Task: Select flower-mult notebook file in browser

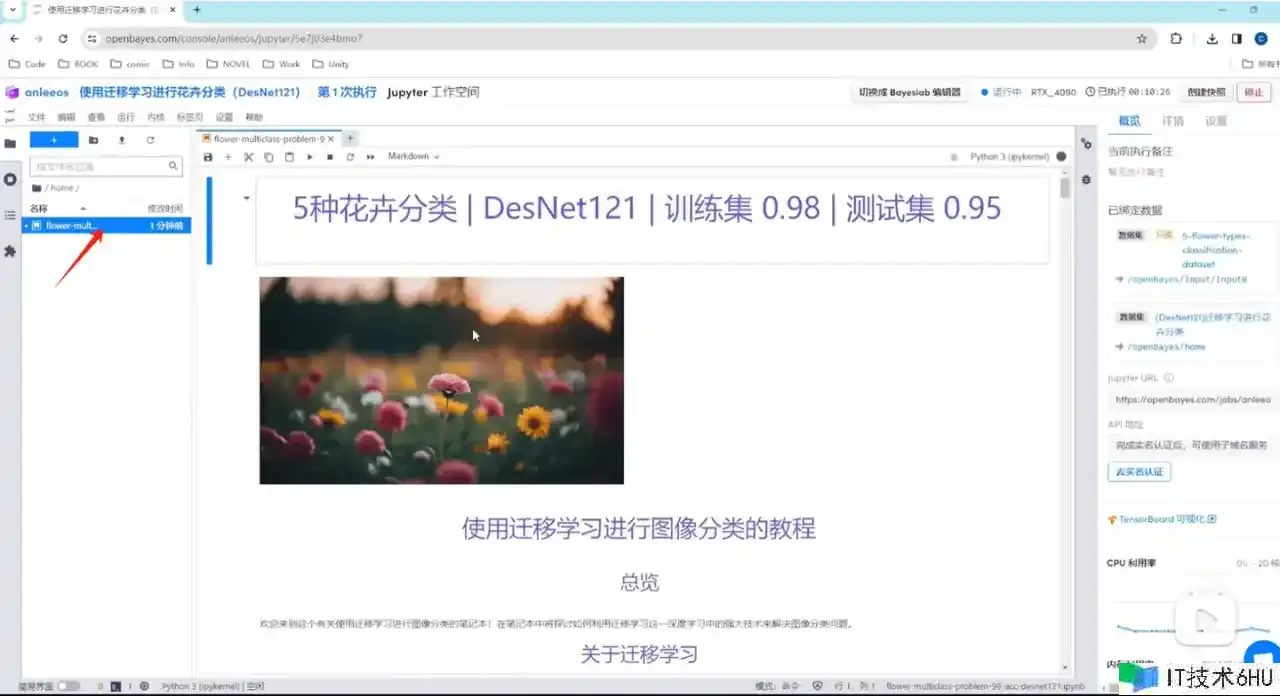Action: tap(107, 226)
